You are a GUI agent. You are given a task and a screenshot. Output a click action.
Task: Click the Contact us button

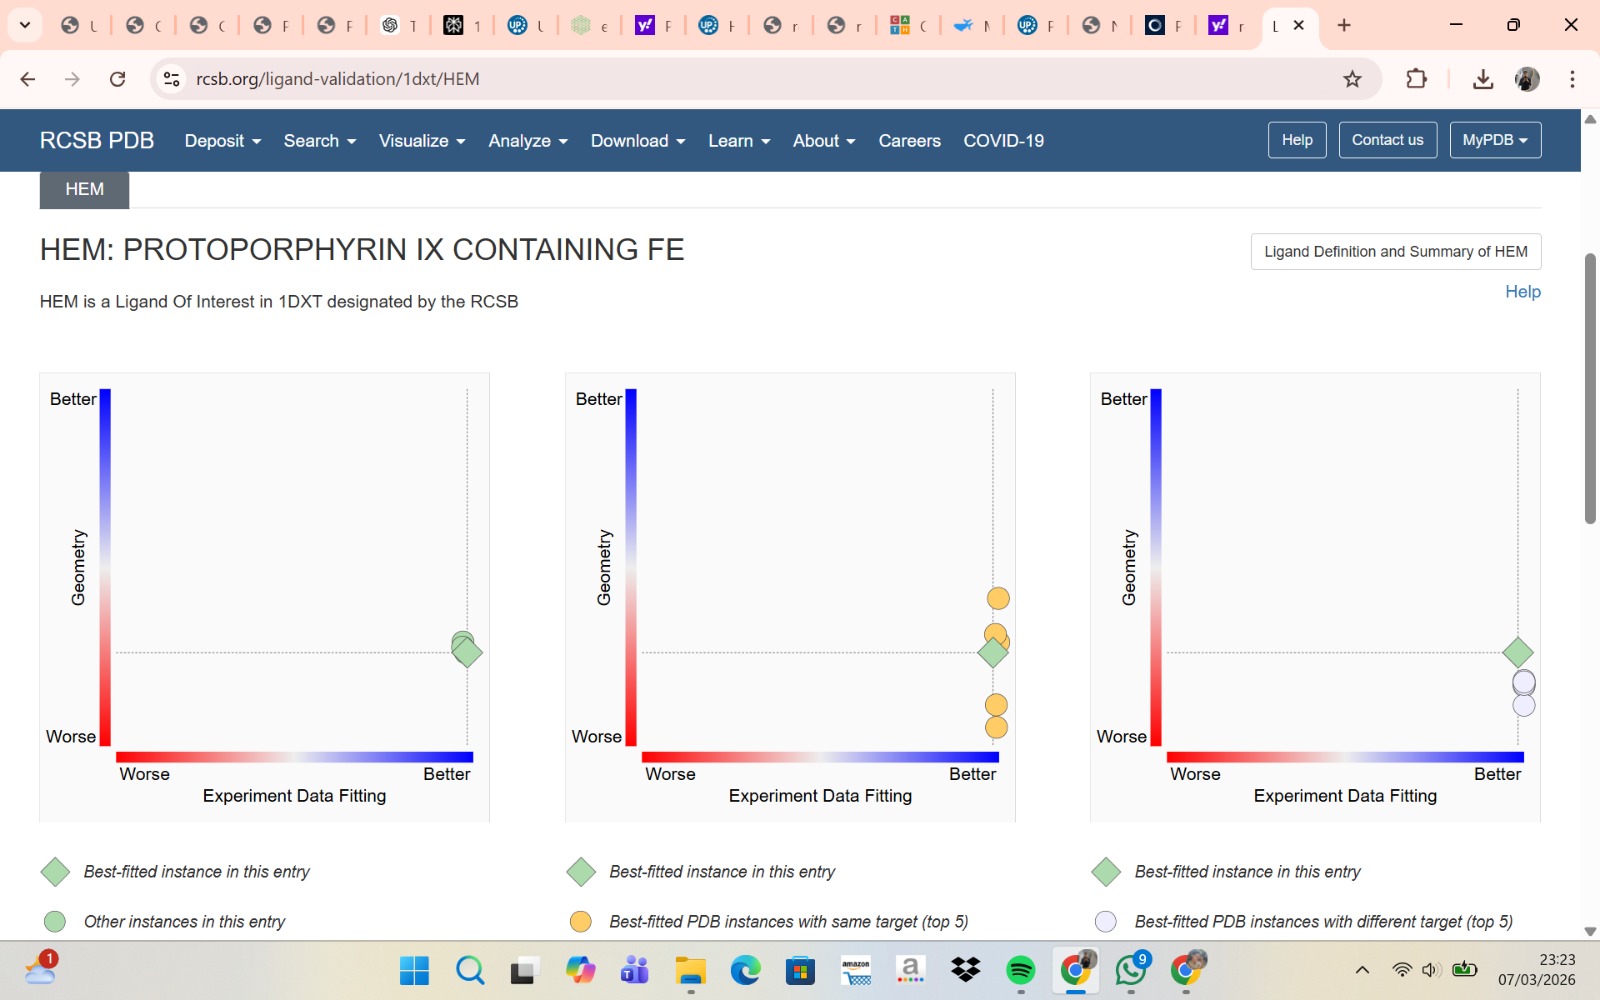point(1387,140)
